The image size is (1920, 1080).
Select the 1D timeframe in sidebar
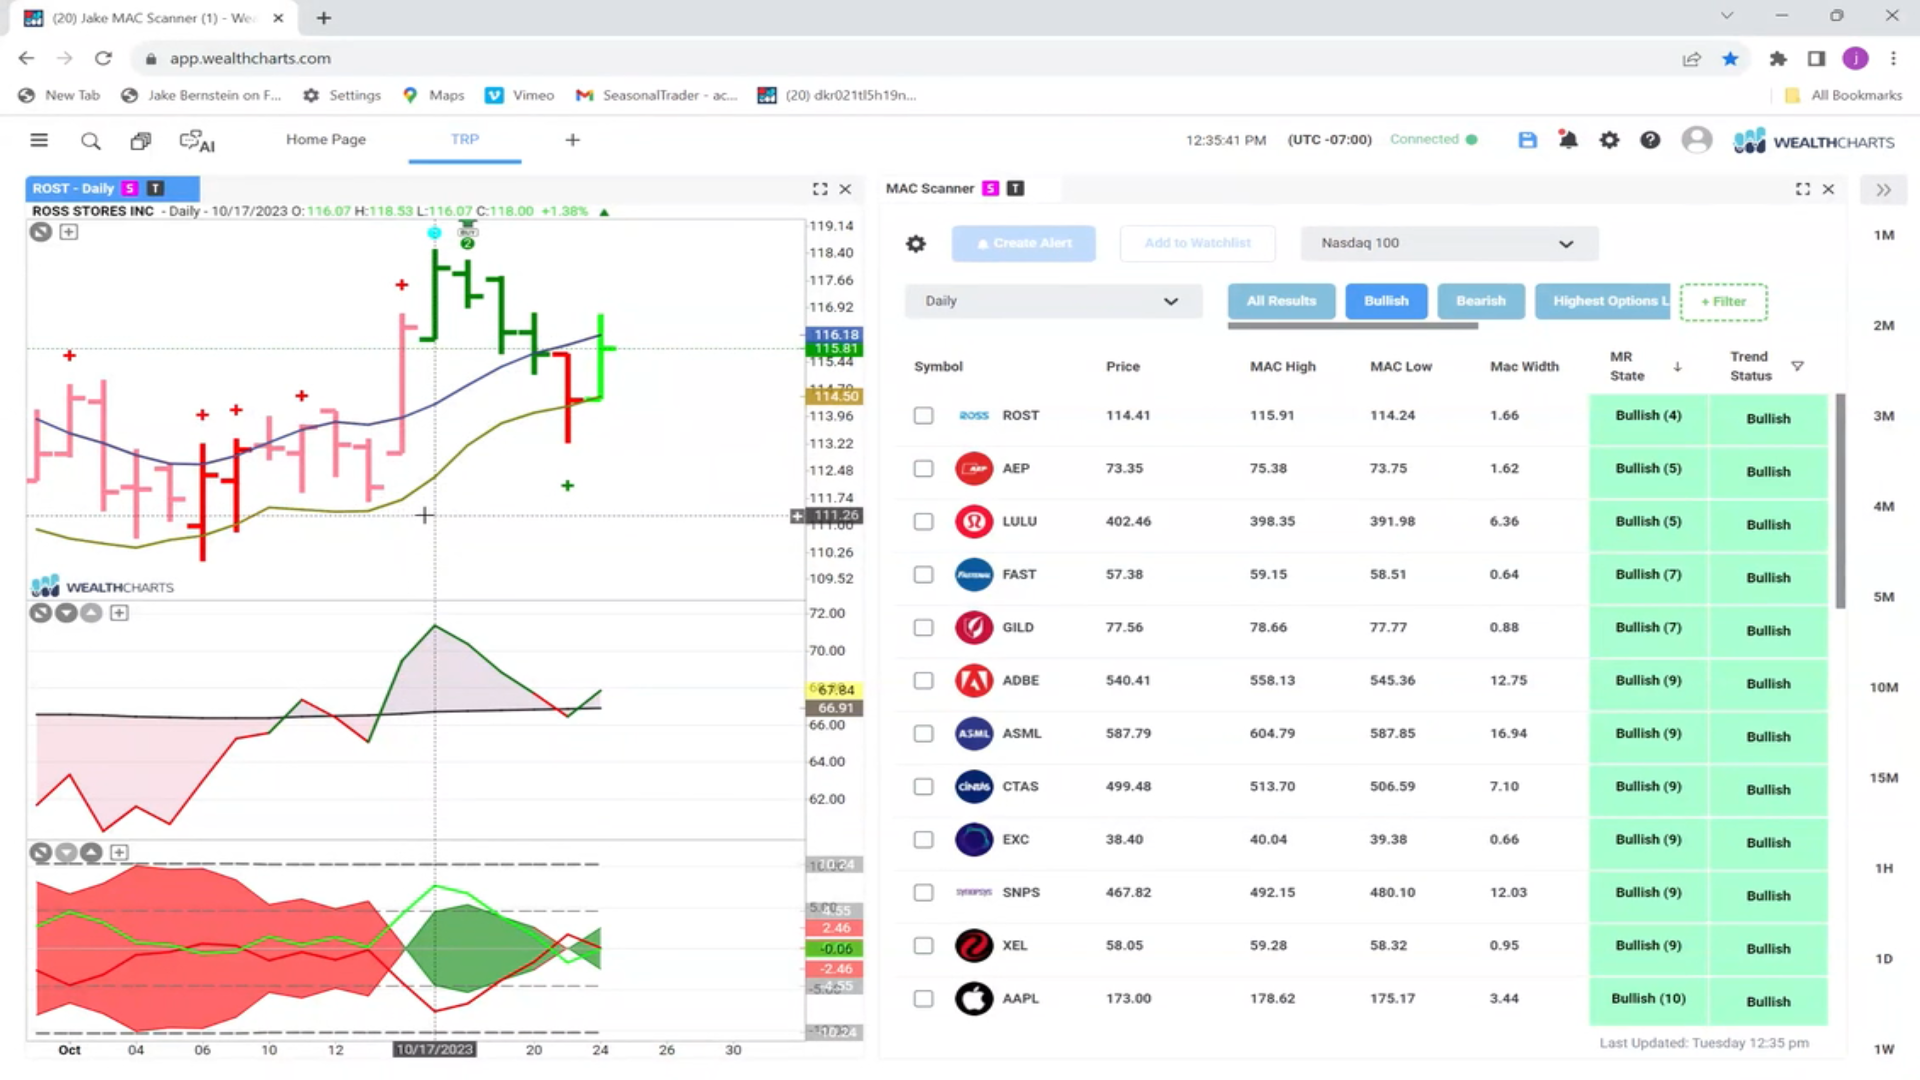pyautogui.click(x=1884, y=959)
